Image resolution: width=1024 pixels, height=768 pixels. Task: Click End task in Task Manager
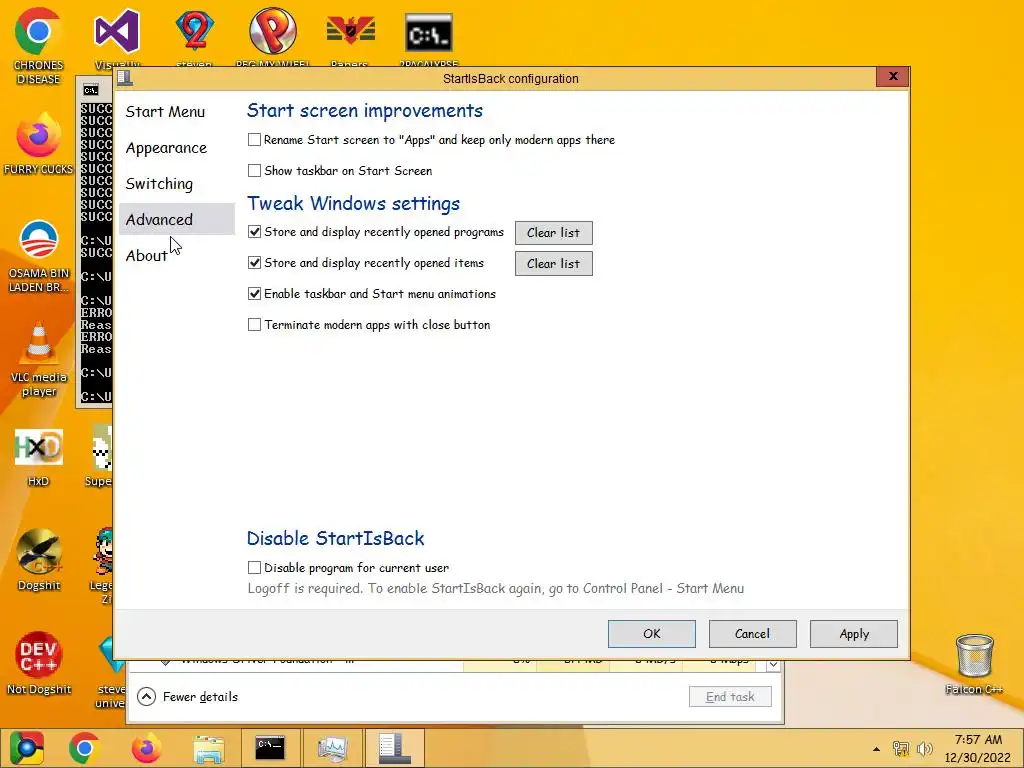tap(730, 697)
